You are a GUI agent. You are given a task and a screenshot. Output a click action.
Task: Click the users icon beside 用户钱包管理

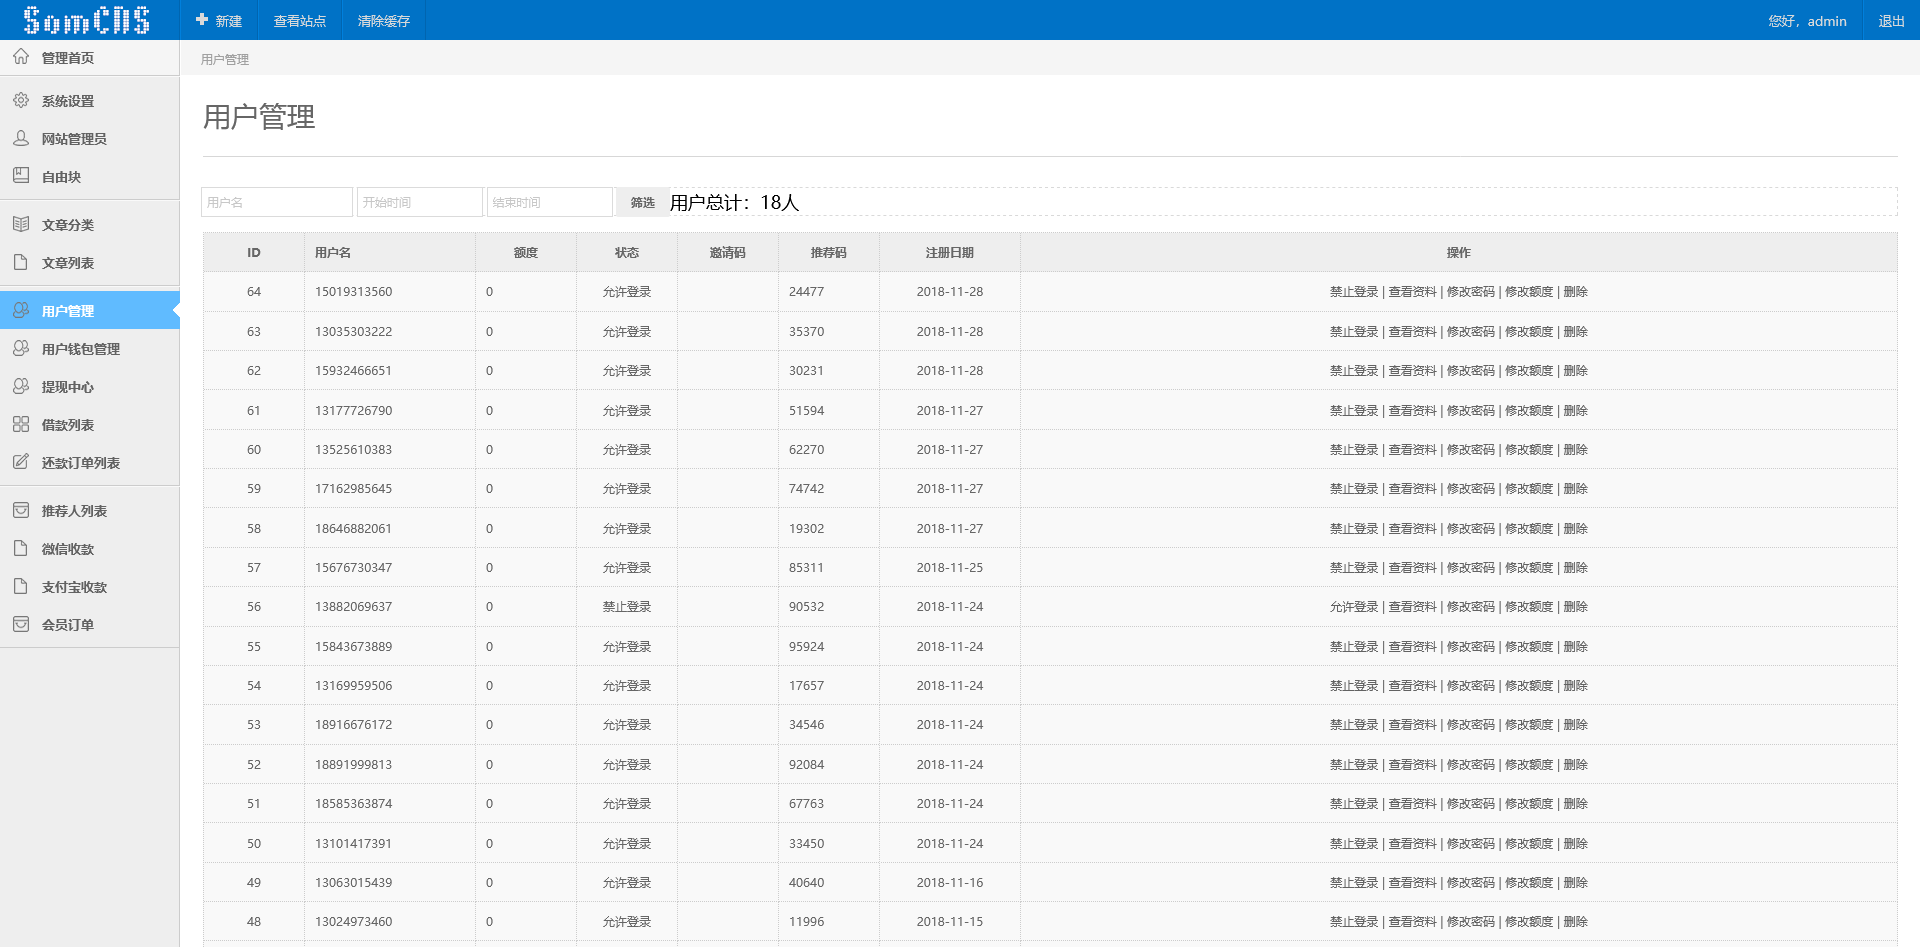tap(21, 348)
